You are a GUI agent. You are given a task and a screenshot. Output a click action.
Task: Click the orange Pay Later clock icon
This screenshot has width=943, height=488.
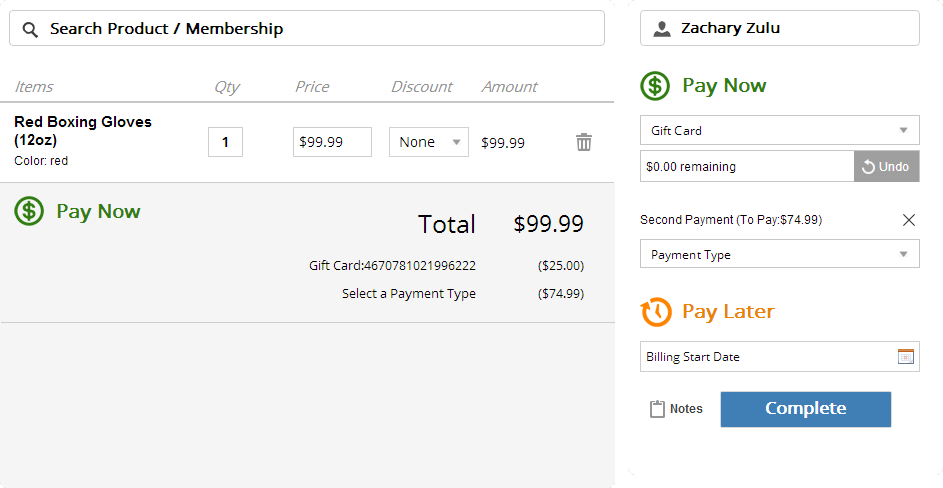pyautogui.click(x=656, y=312)
